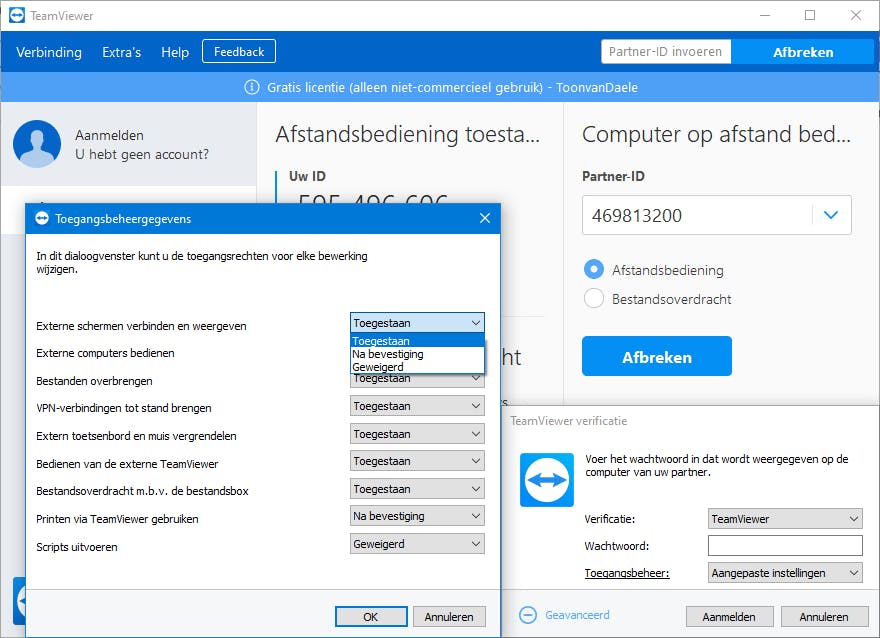Click the Toegangsbeheer underlined label

pyautogui.click(x=627, y=573)
